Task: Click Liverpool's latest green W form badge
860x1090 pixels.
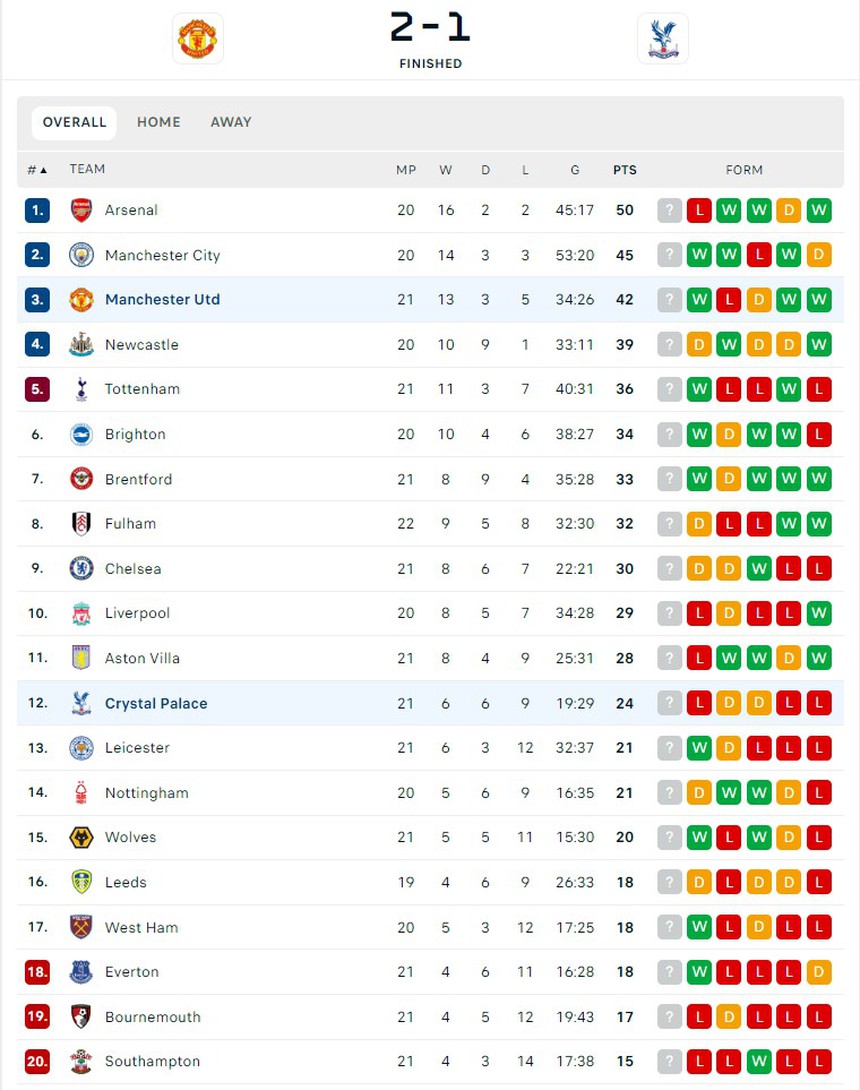Action: pyautogui.click(x=819, y=613)
